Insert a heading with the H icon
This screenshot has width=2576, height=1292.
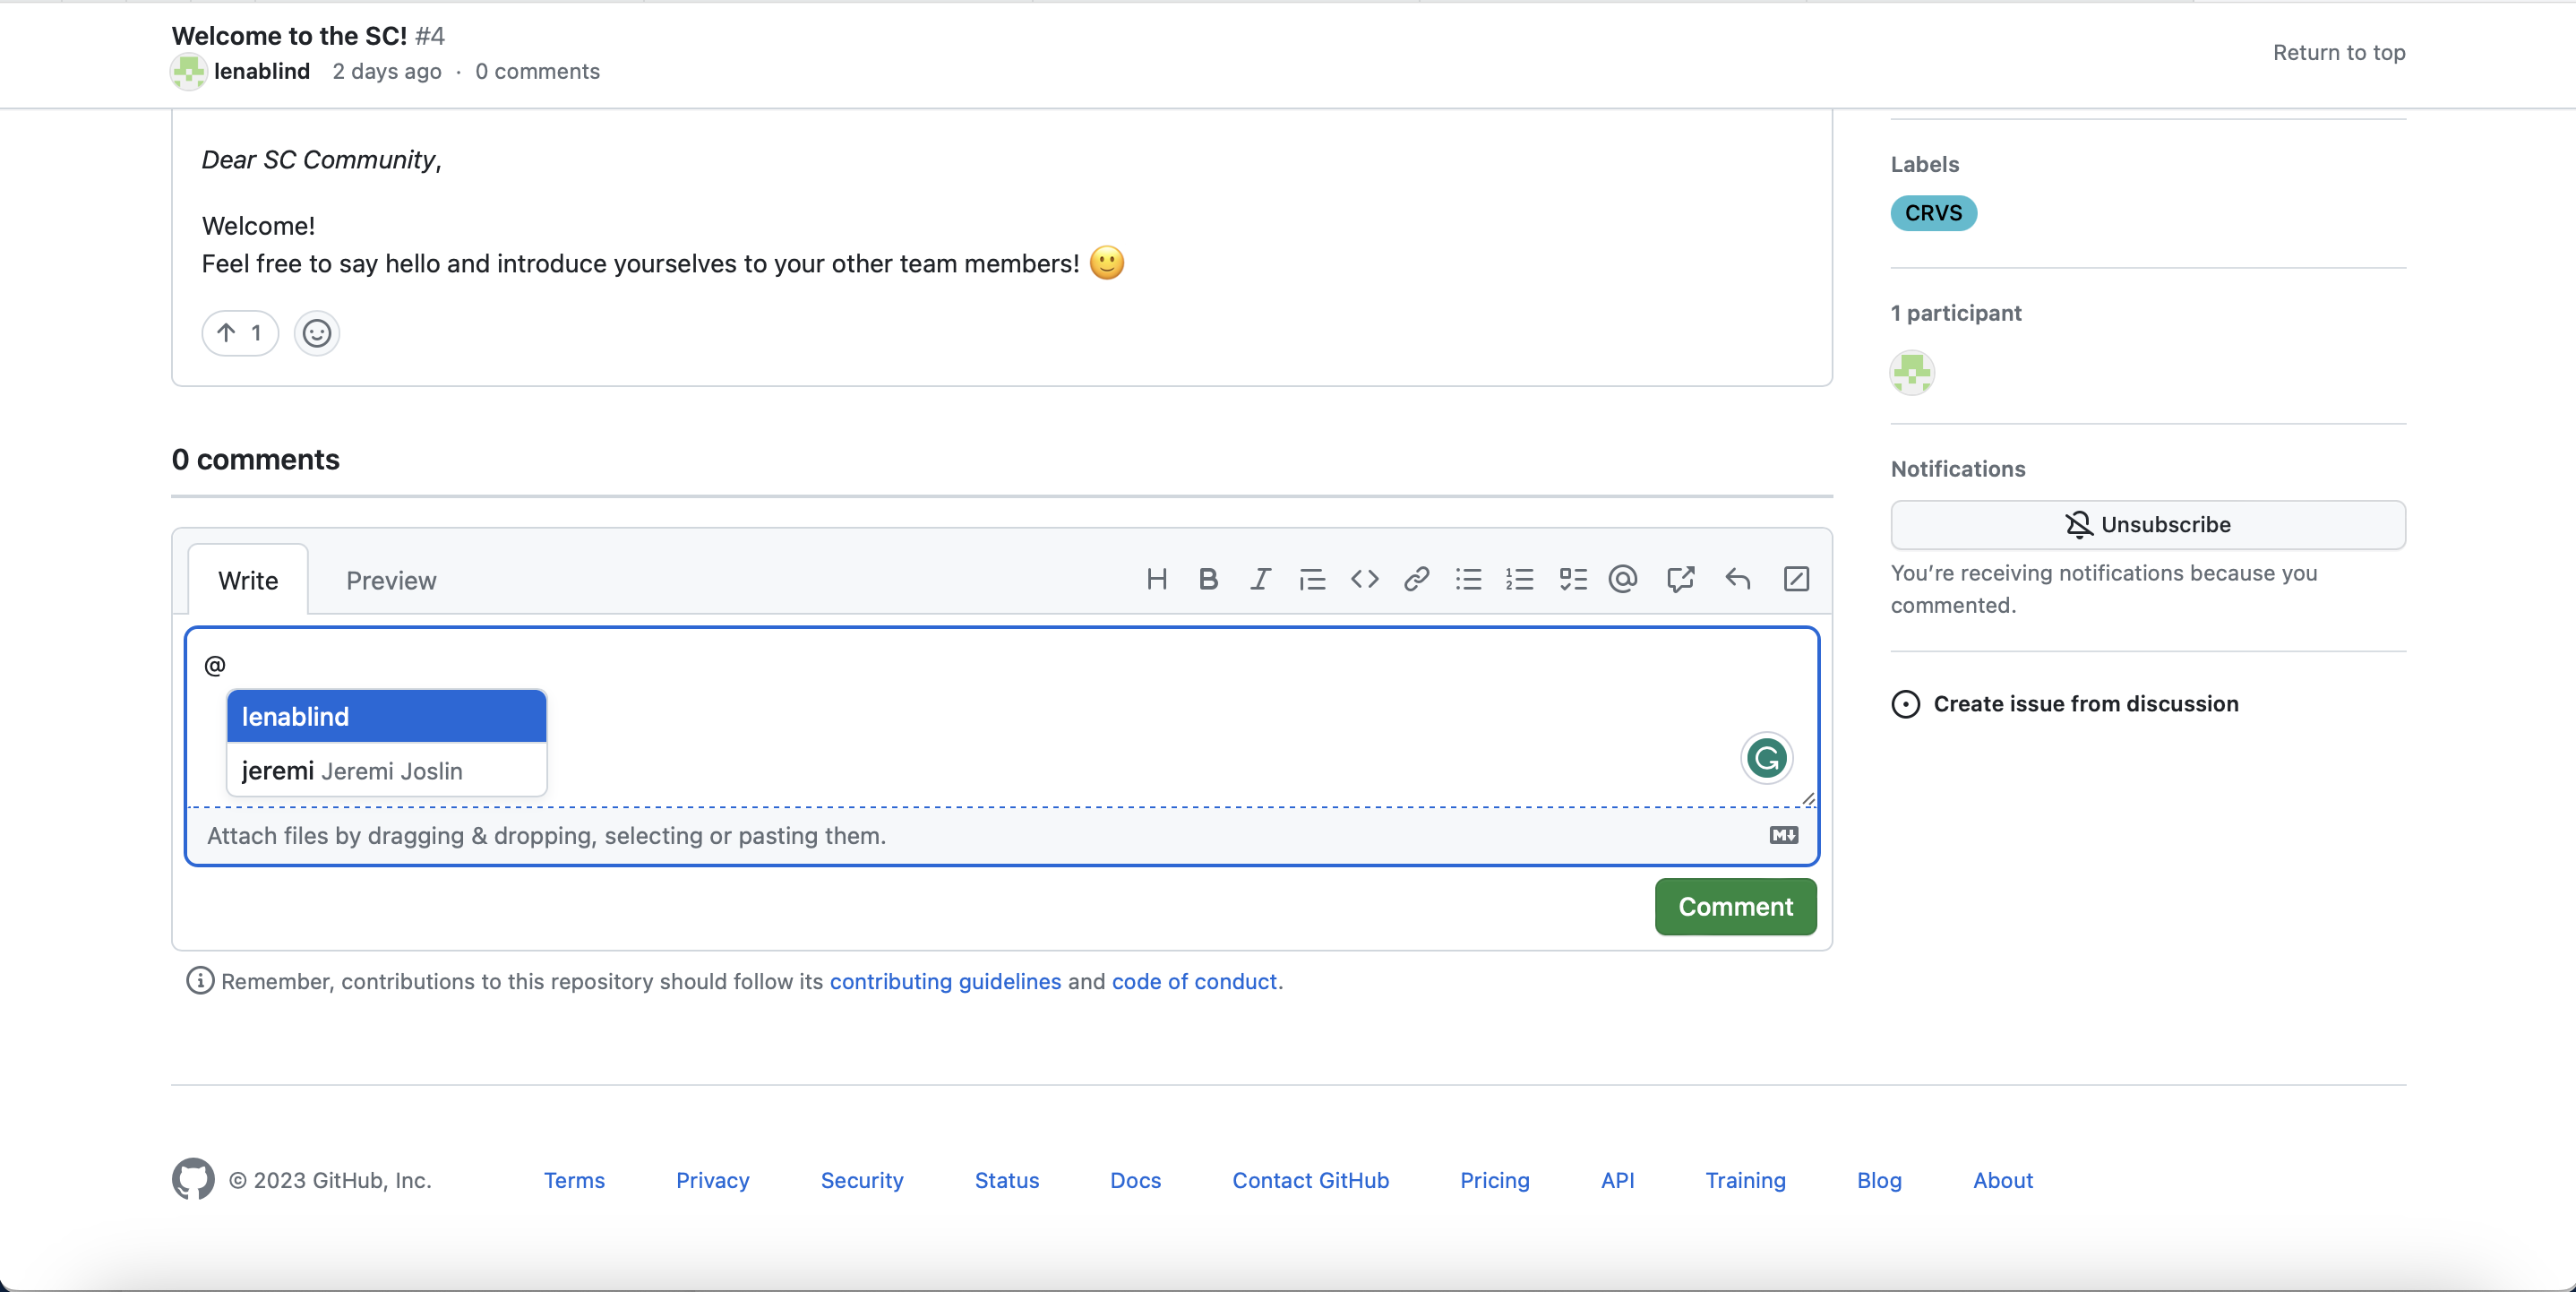[x=1156, y=579]
